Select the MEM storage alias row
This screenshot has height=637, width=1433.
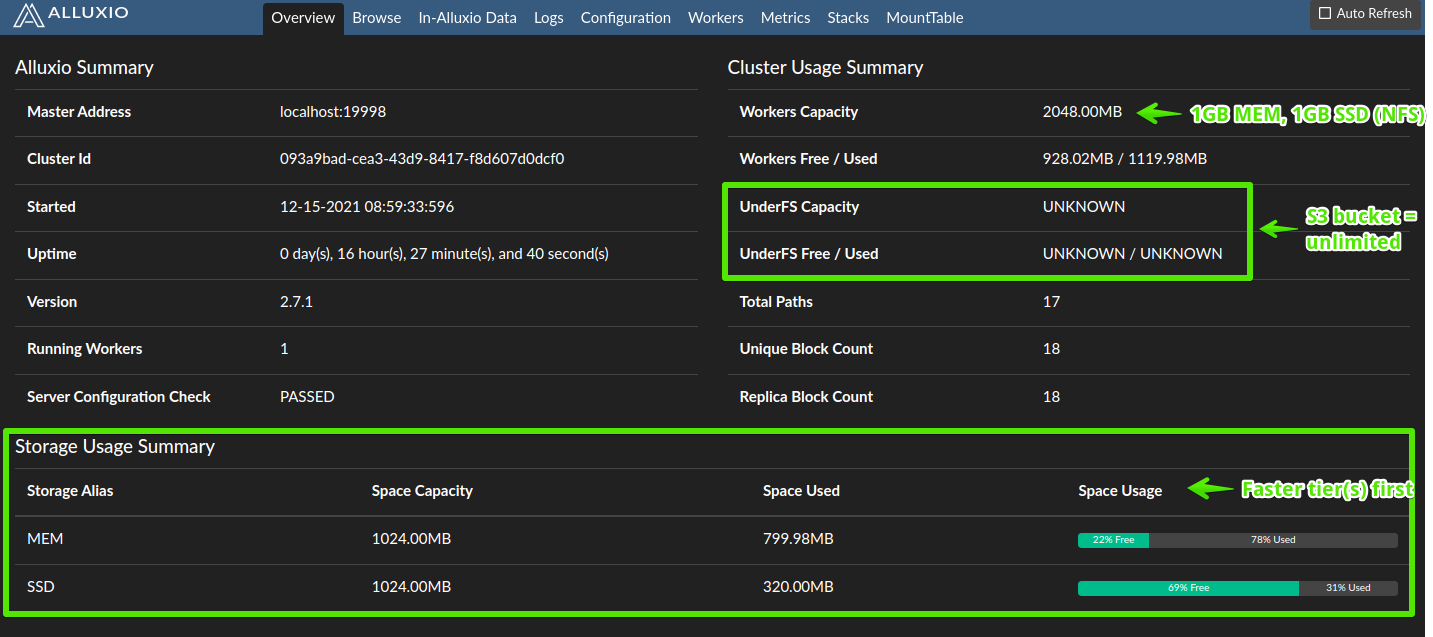(x=710, y=540)
